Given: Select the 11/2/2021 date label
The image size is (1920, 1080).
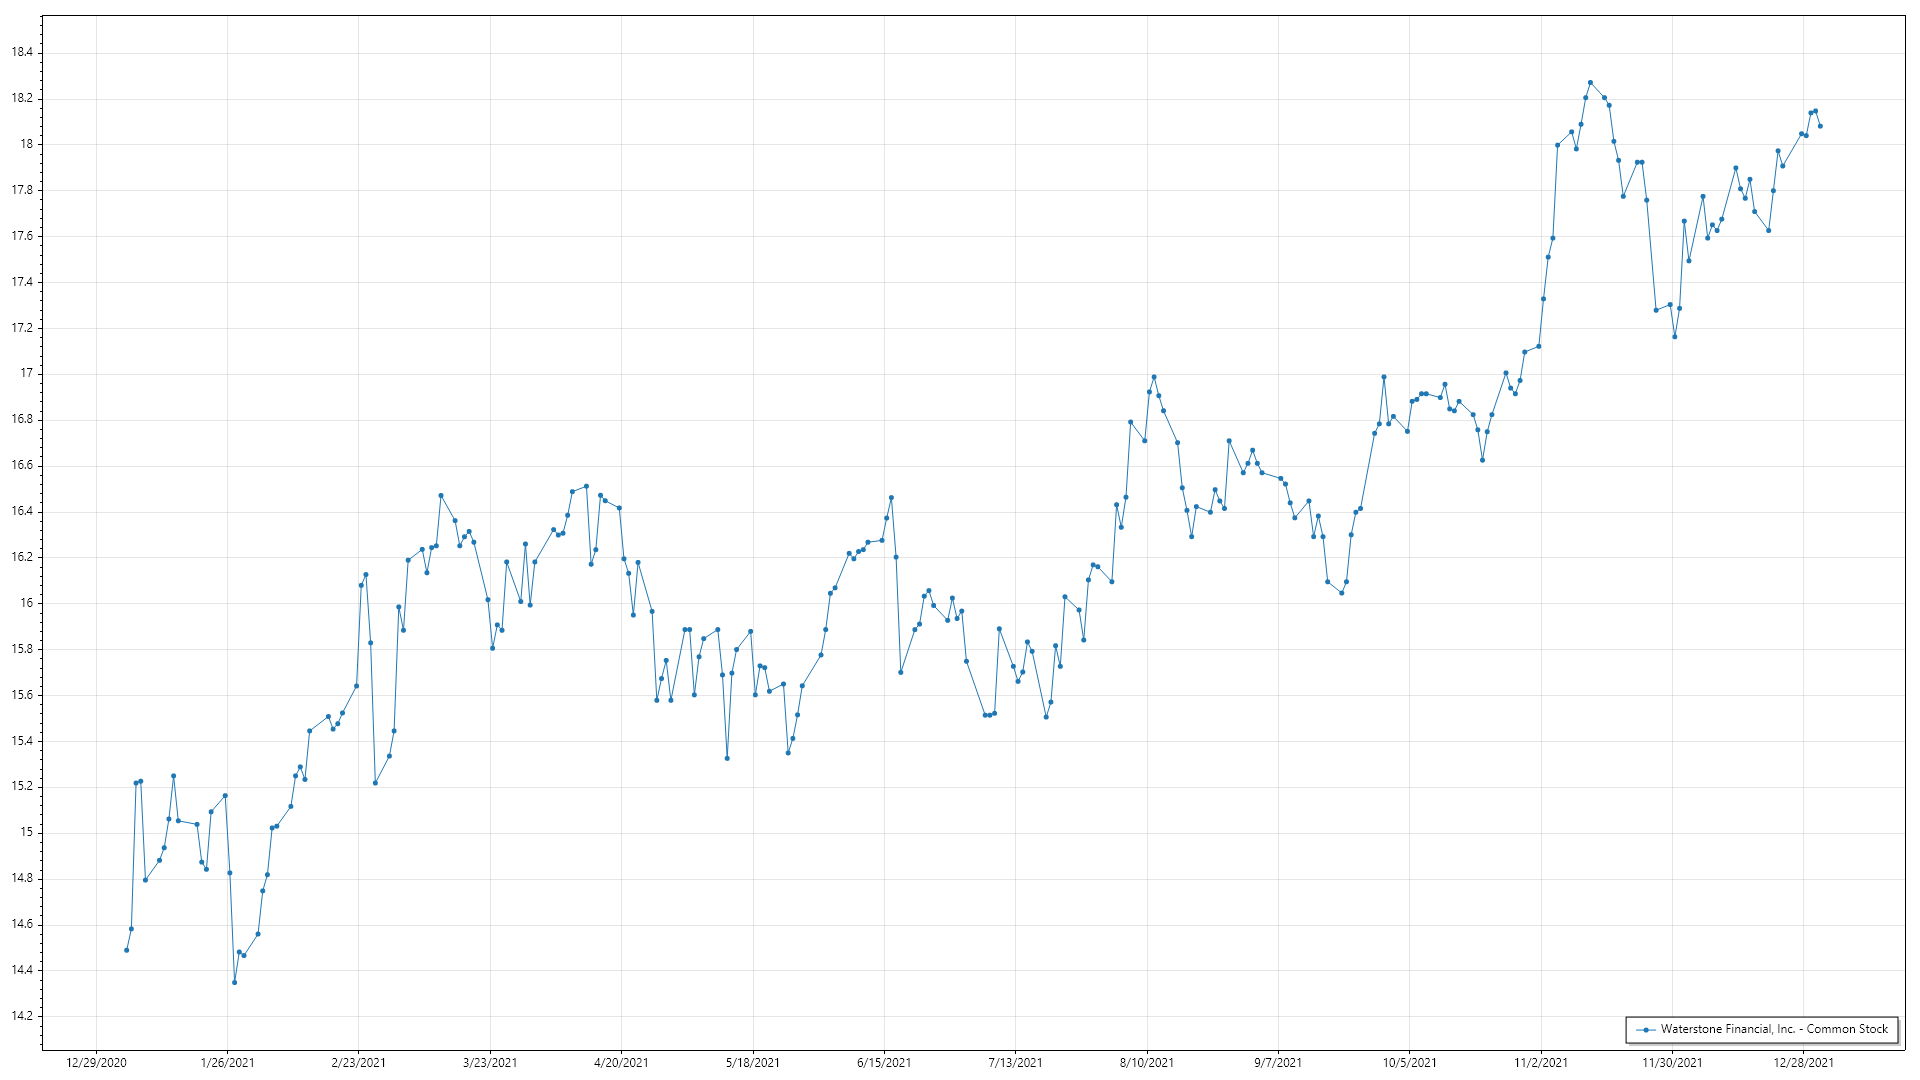Looking at the screenshot, I should click(x=1541, y=1063).
